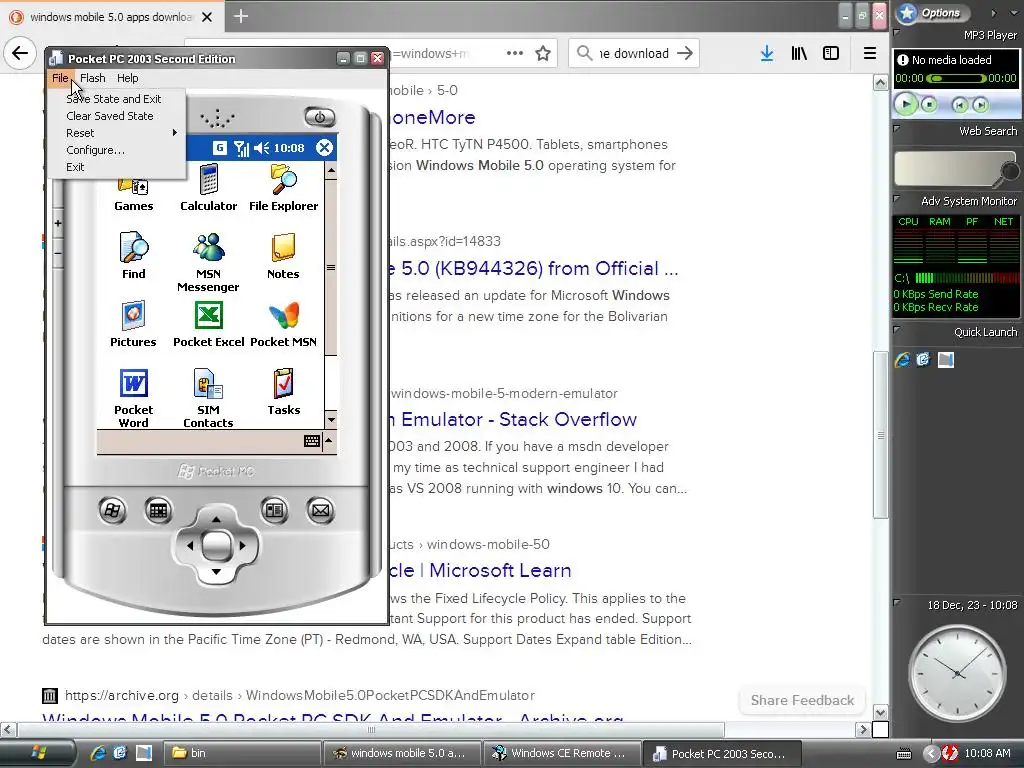
Task: Tap the emulator Calendar hardware button
Action: click(x=158, y=510)
